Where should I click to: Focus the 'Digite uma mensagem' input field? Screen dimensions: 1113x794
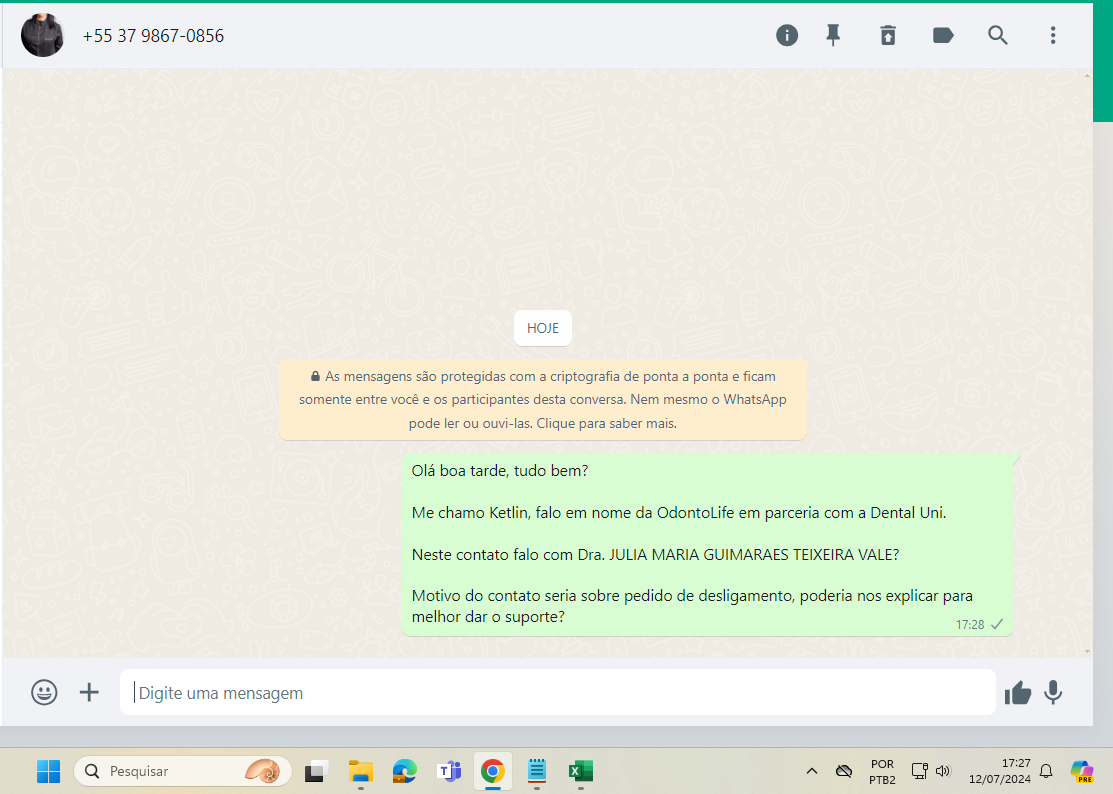(557, 692)
